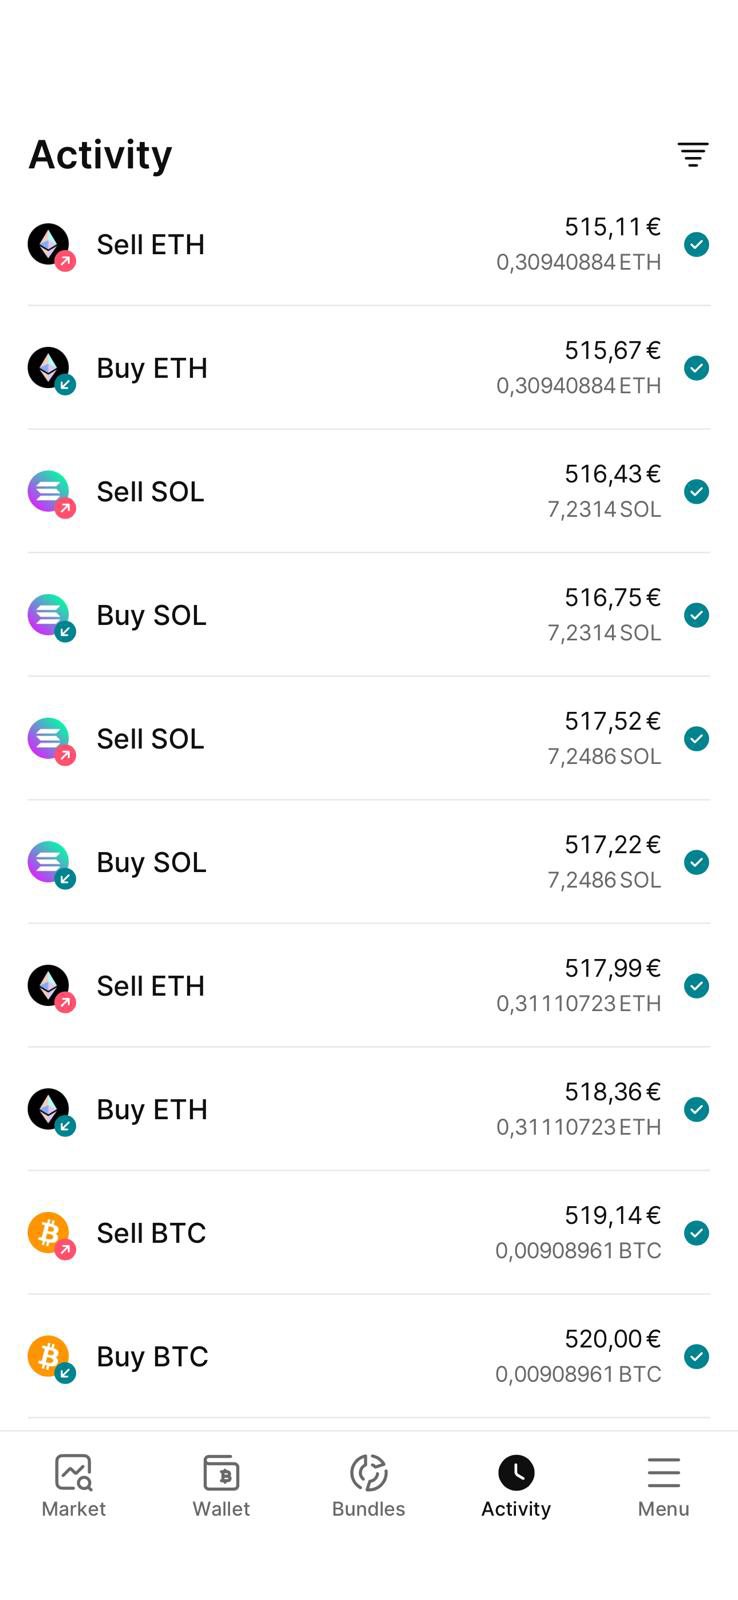The height and width of the screenshot is (1600, 738).
Task: Tap the 520,00 € amount on Buy BTC
Action: pos(612,1339)
